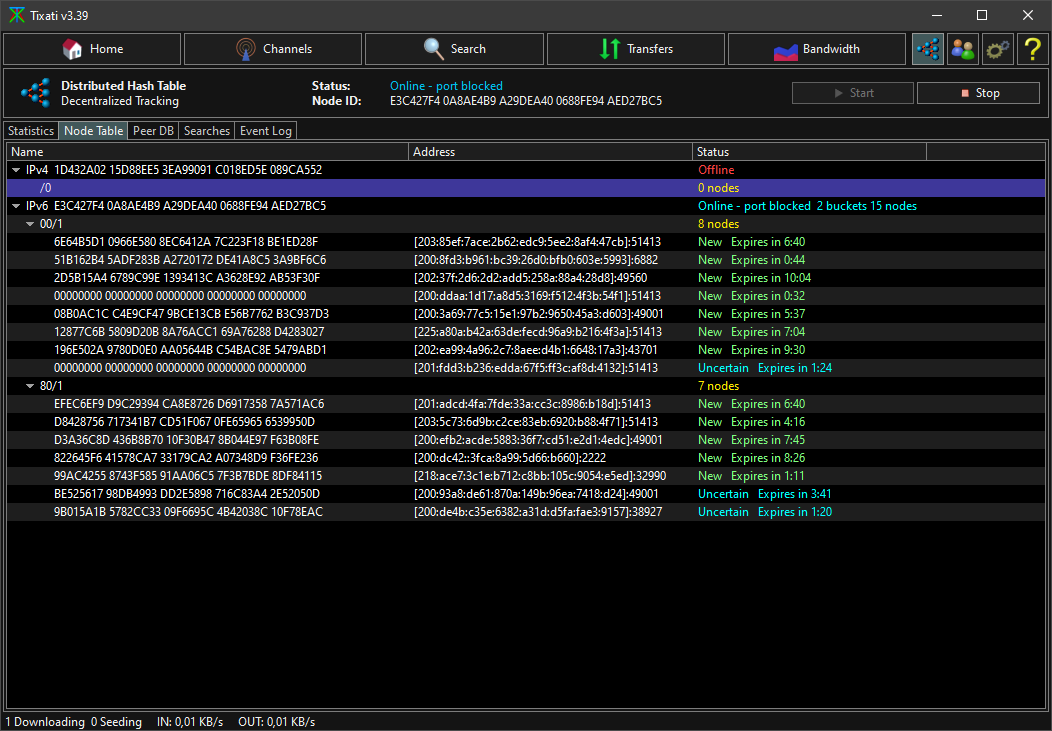Open the Bandwidth section
This screenshot has height=731, width=1052.
click(817, 49)
